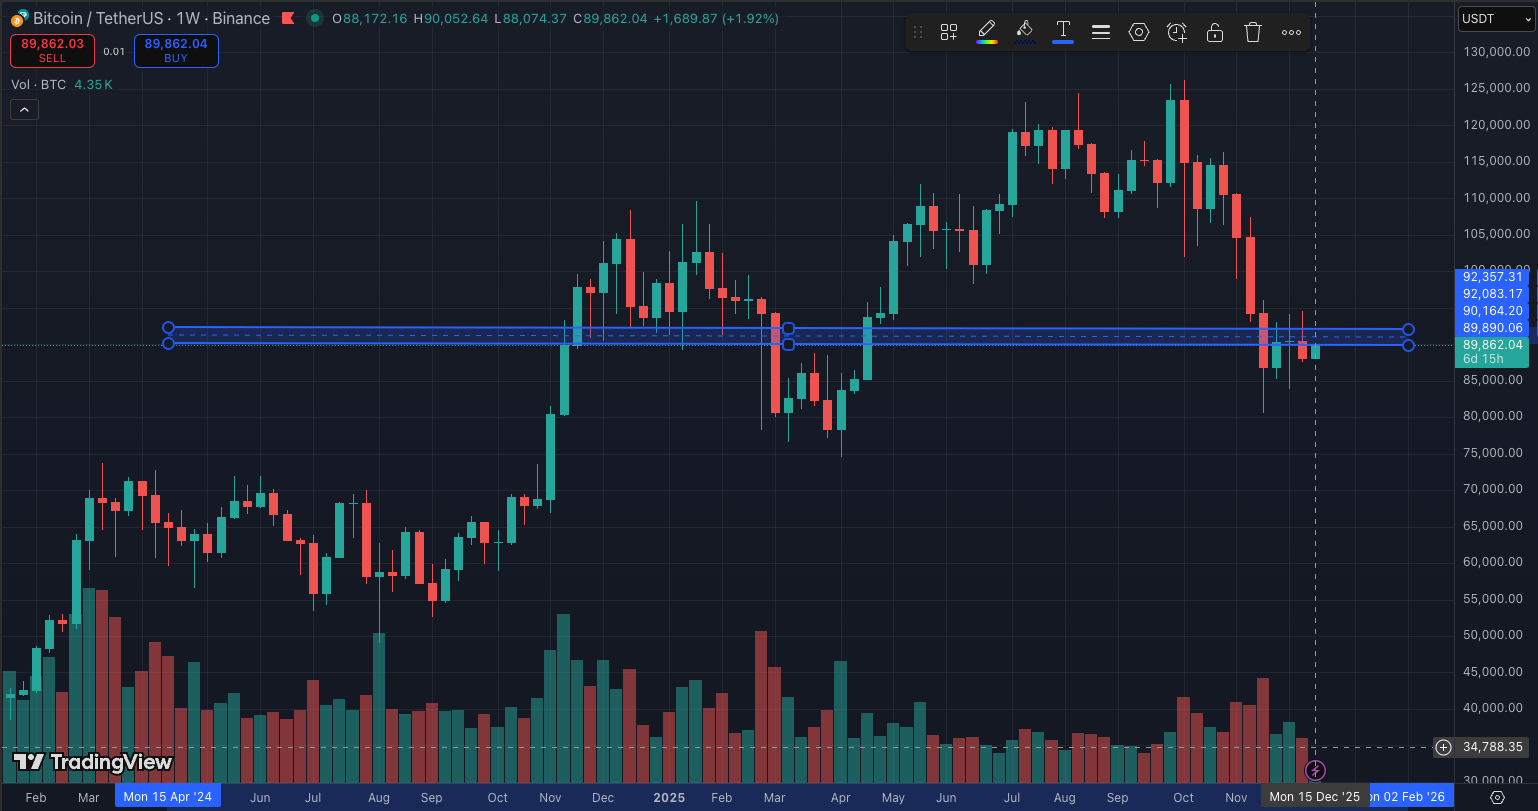Open chart settings hexagon at bottom right

(x=1497, y=797)
